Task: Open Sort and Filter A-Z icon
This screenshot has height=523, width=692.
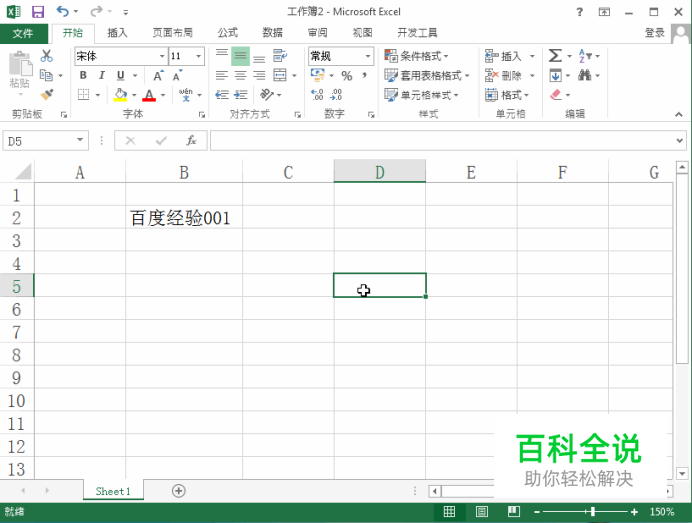Action: (x=585, y=56)
